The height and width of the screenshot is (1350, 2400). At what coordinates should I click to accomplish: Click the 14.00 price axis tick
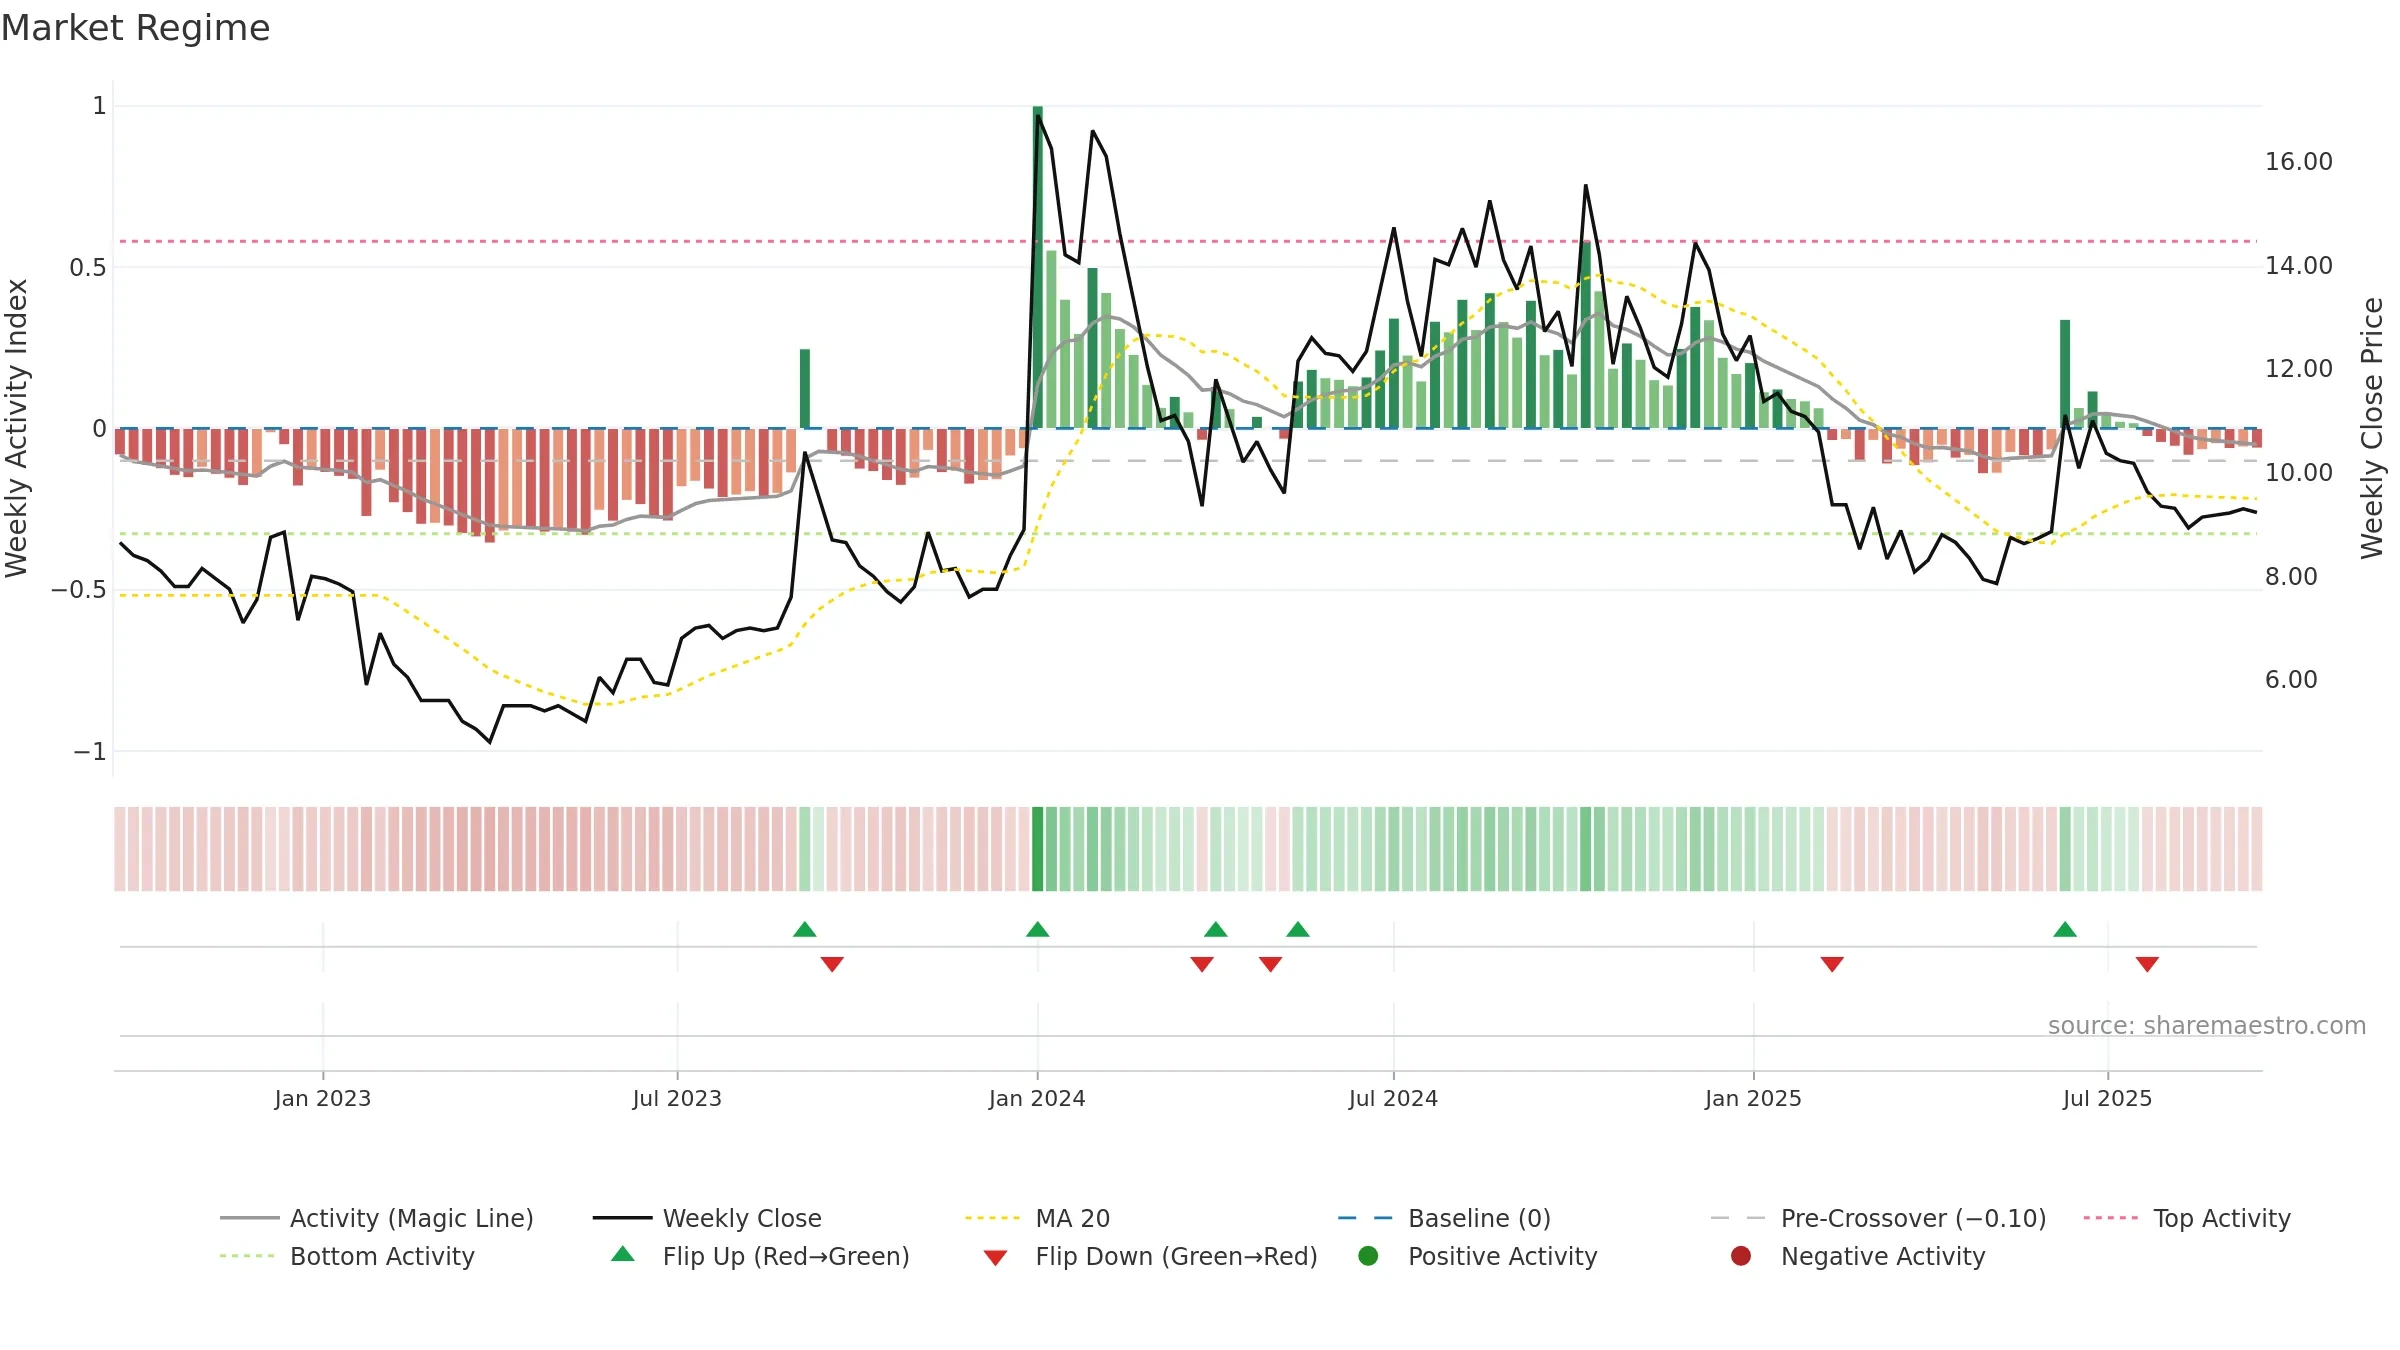tap(2299, 265)
